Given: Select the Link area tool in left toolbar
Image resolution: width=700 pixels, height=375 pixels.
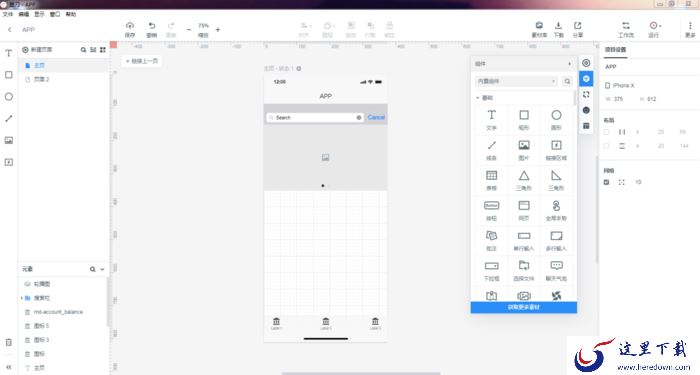Looking at the screenshot, I should click(x=8, y=162).
